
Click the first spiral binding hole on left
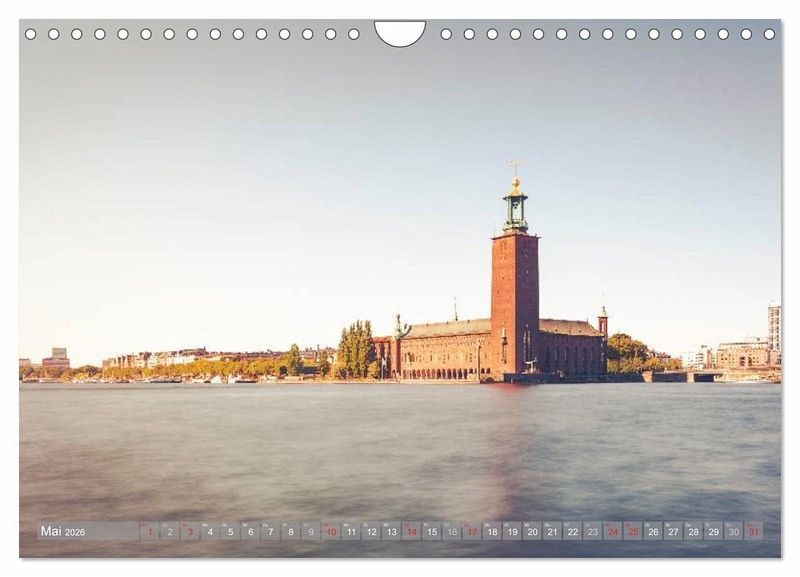tap(30, 34)
